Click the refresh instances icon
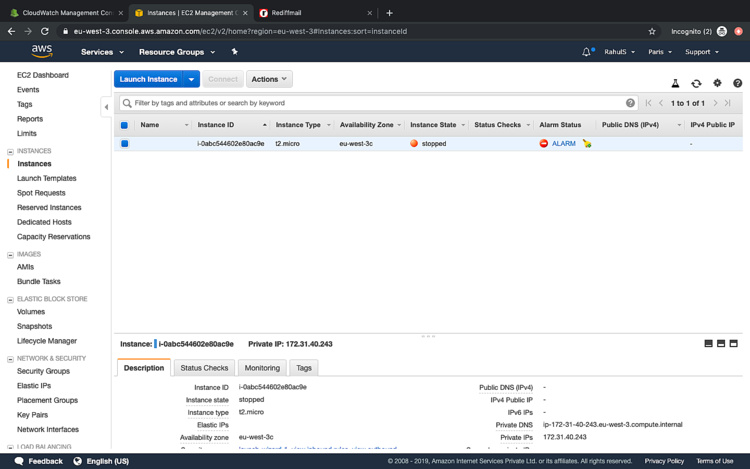Viewport: 750px width, 469px height. click(696, 84)
